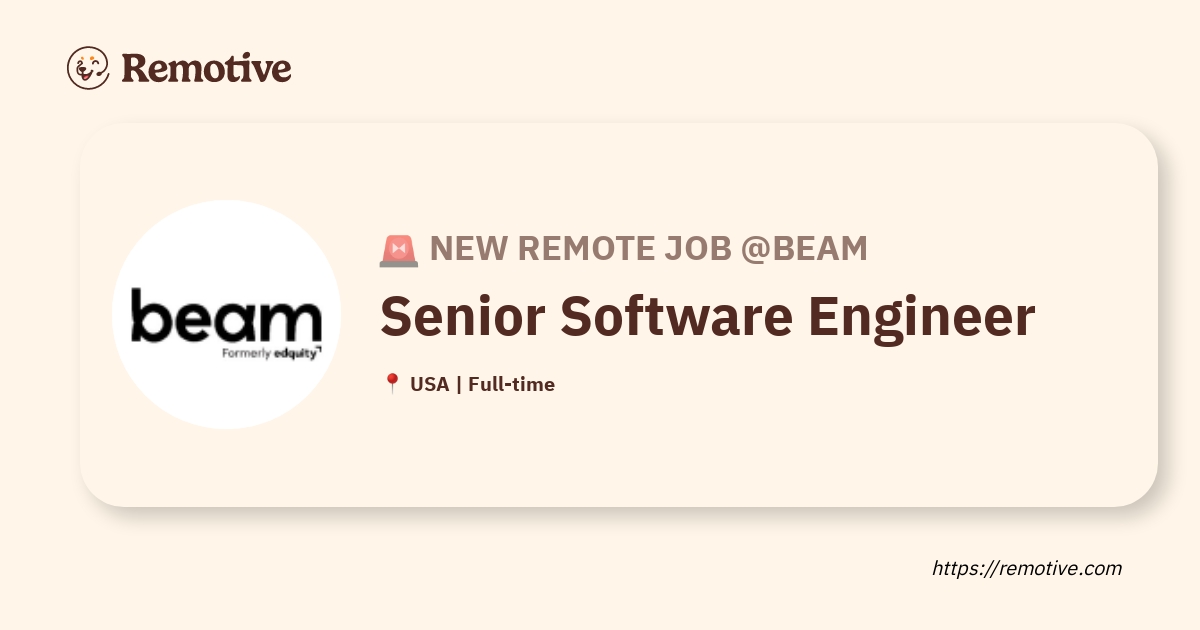
Task: Open the circular Beam company logo
Action: click(226, 314)
